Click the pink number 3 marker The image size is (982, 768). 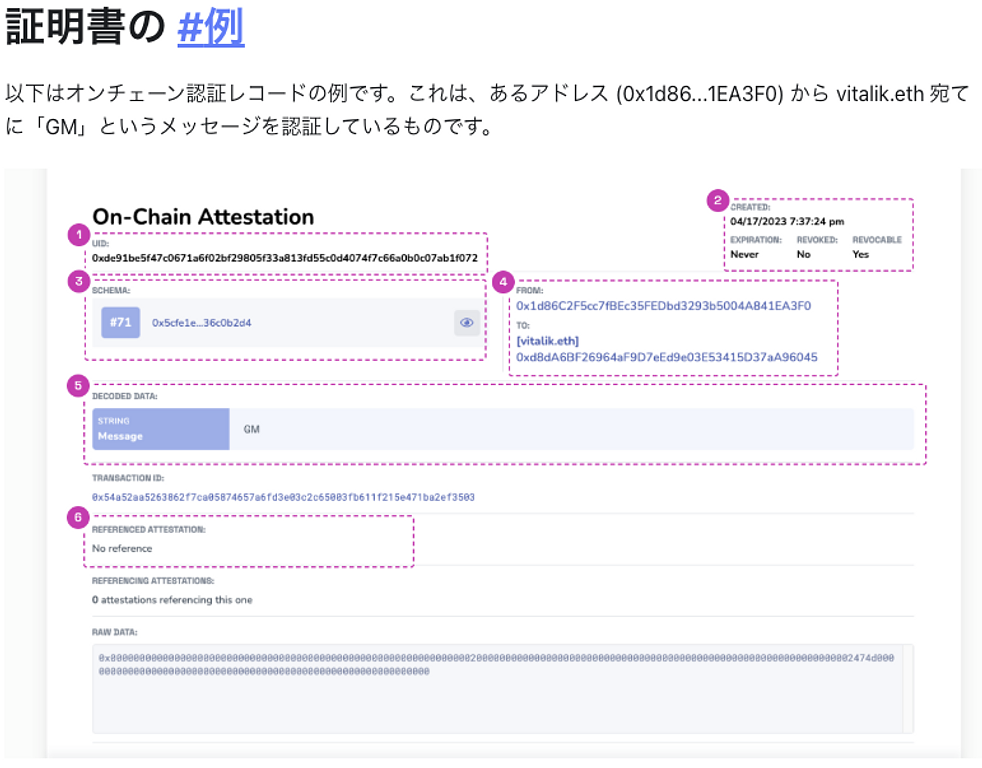point(78,281)
